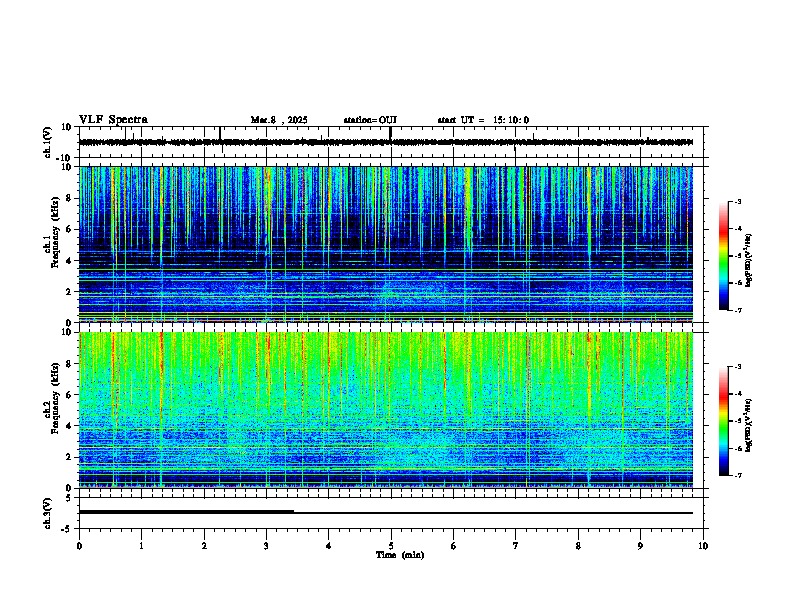Click the 'VLF Spectra' title text
The height and width of the screenshot is (612, 792).
tap(113, 120)
